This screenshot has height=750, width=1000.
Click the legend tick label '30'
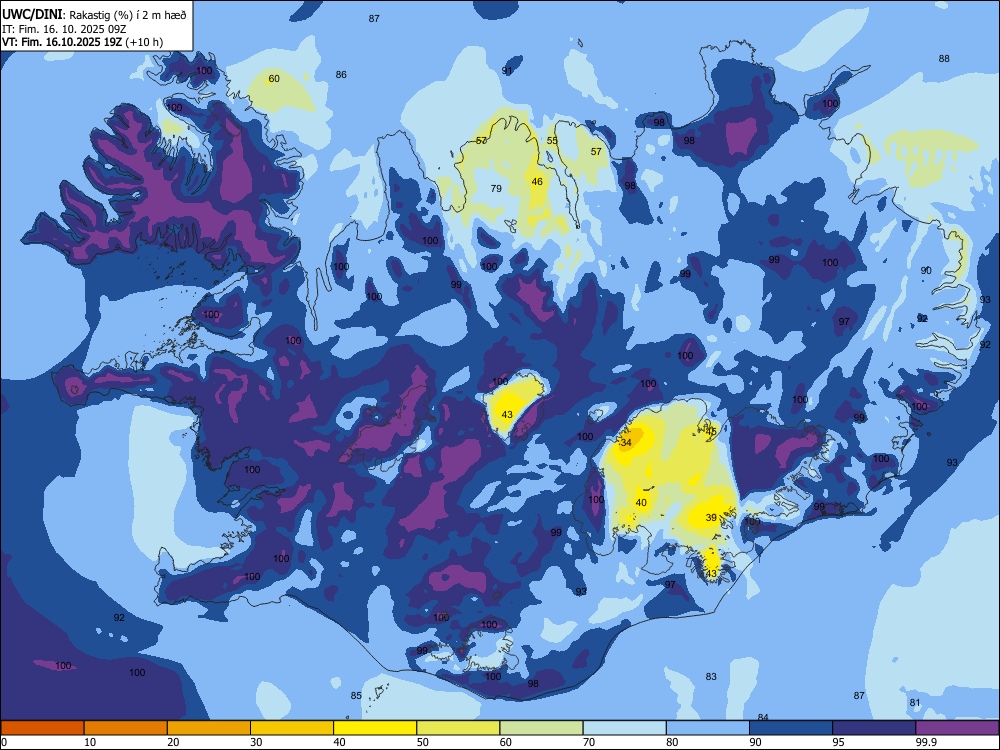256,742
